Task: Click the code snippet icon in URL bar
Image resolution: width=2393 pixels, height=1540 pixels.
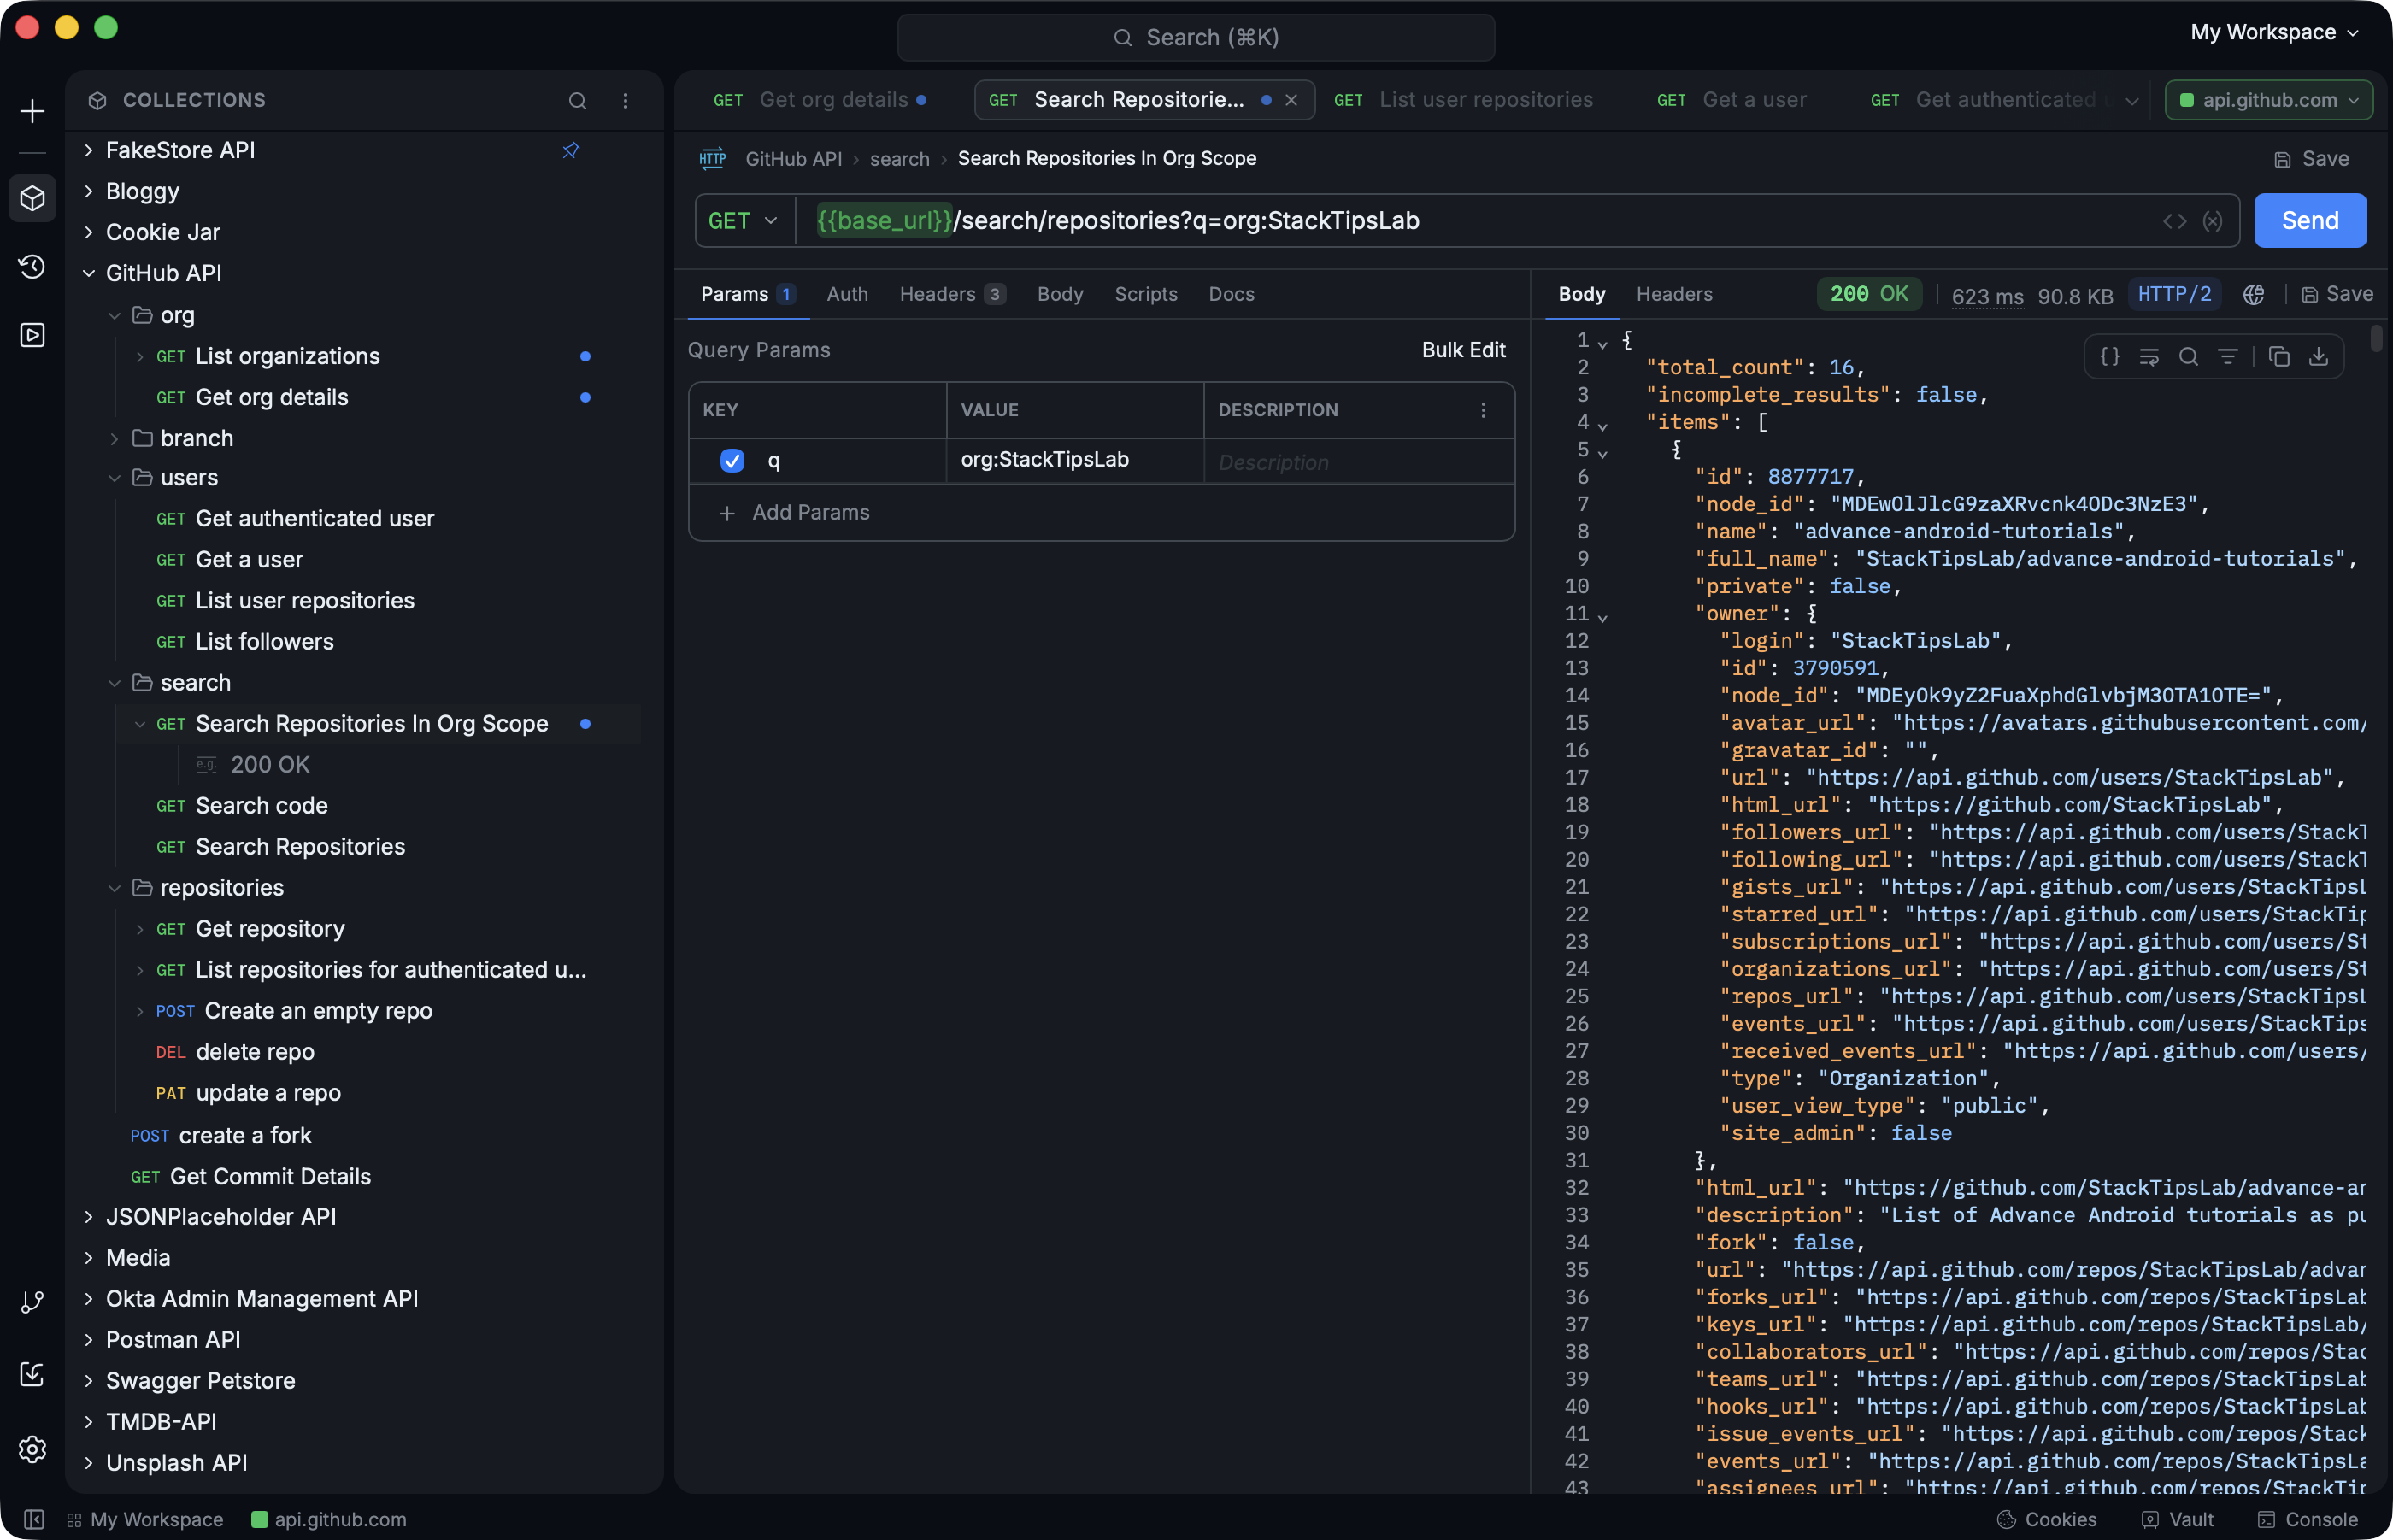Action: [2174, 221]
